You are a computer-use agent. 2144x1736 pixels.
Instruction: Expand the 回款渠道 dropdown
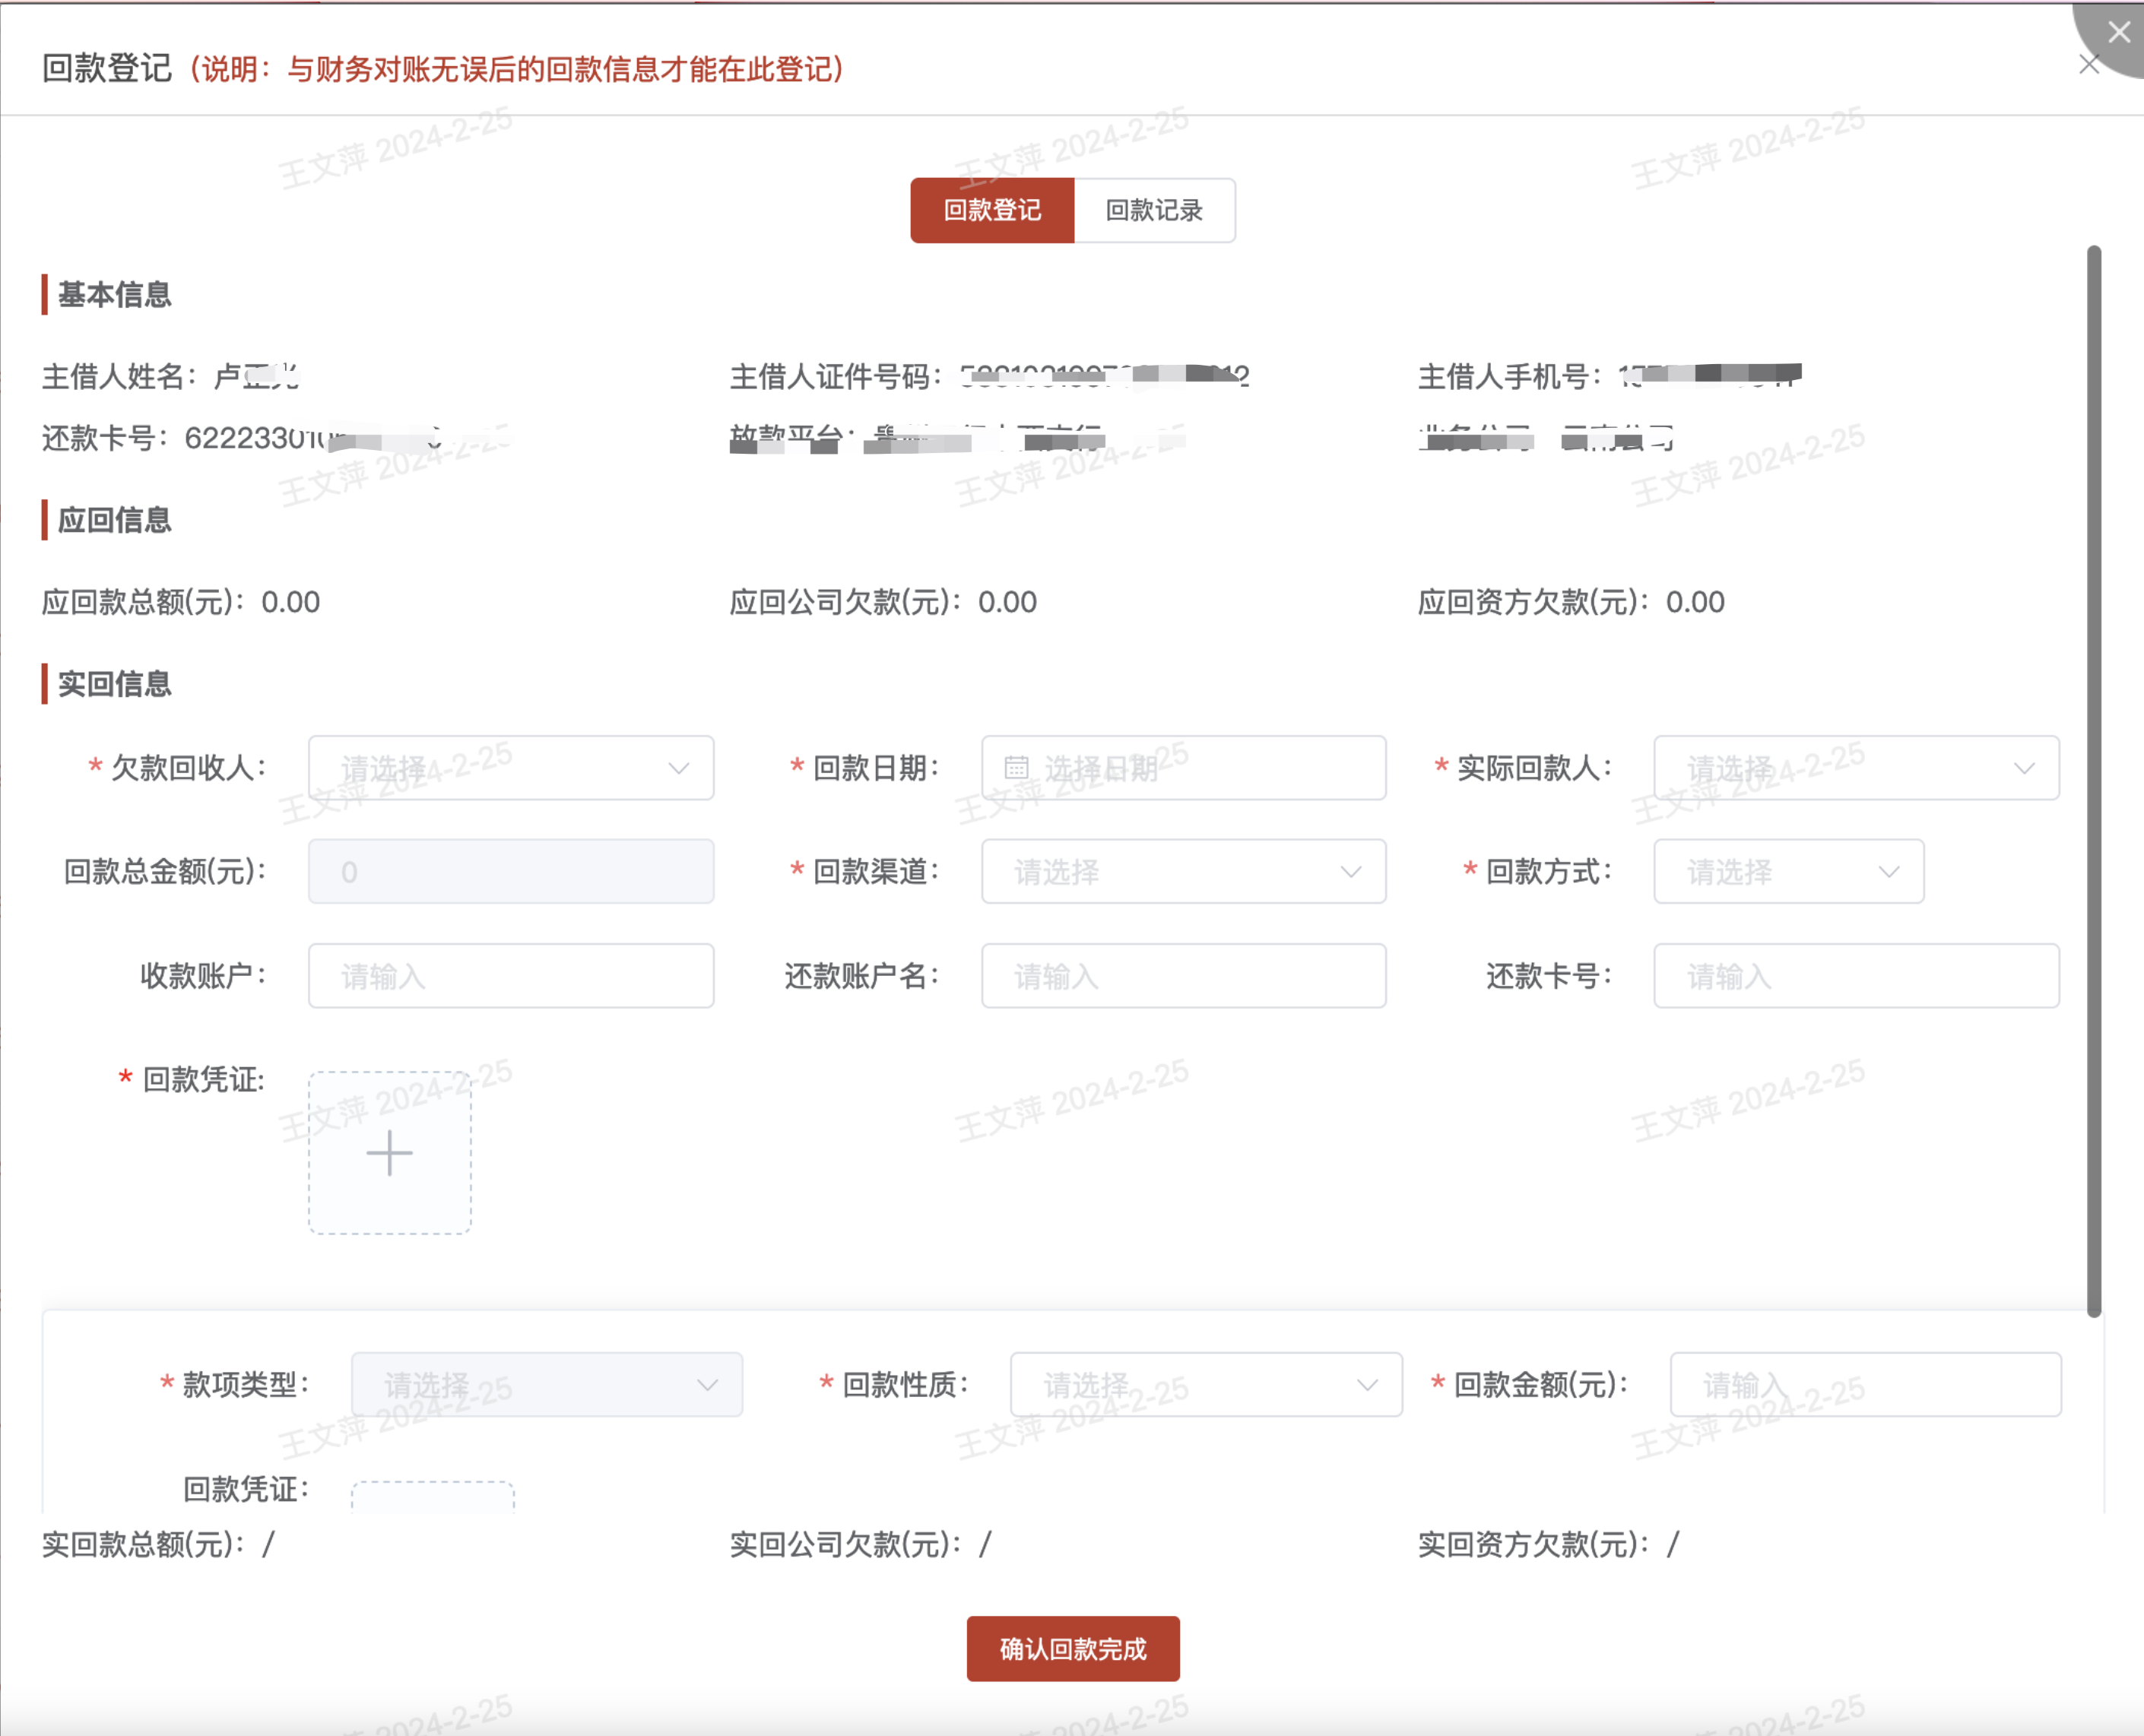click(x=1183, y=872)
